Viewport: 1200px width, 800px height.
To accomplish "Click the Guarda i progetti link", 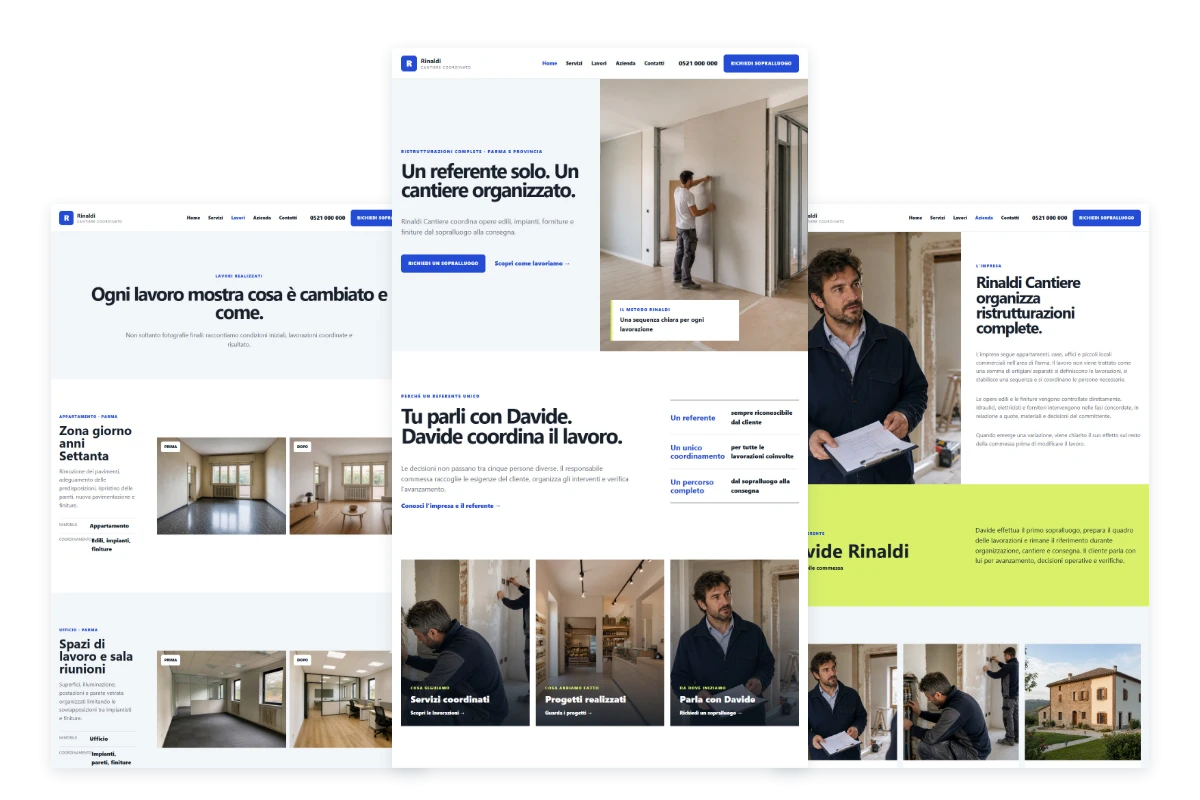I will click(x=569, y=713).
